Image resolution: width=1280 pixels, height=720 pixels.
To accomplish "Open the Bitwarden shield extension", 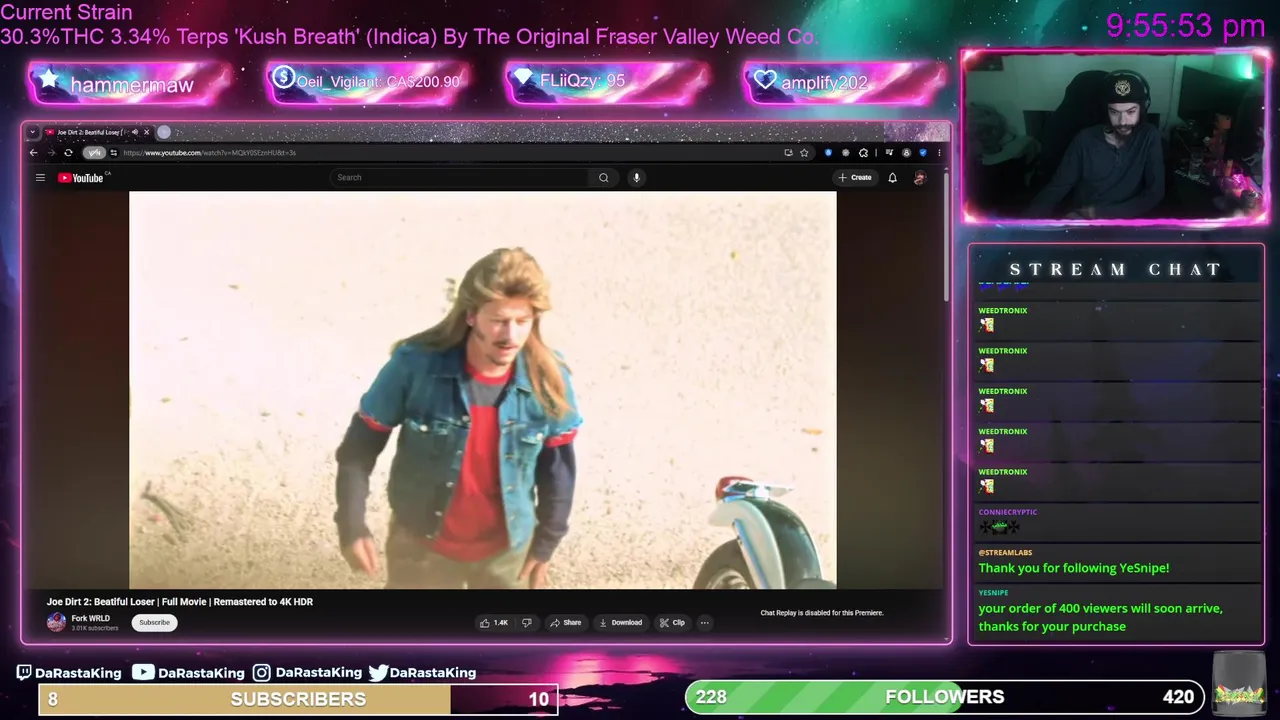I will pos(828,153).
